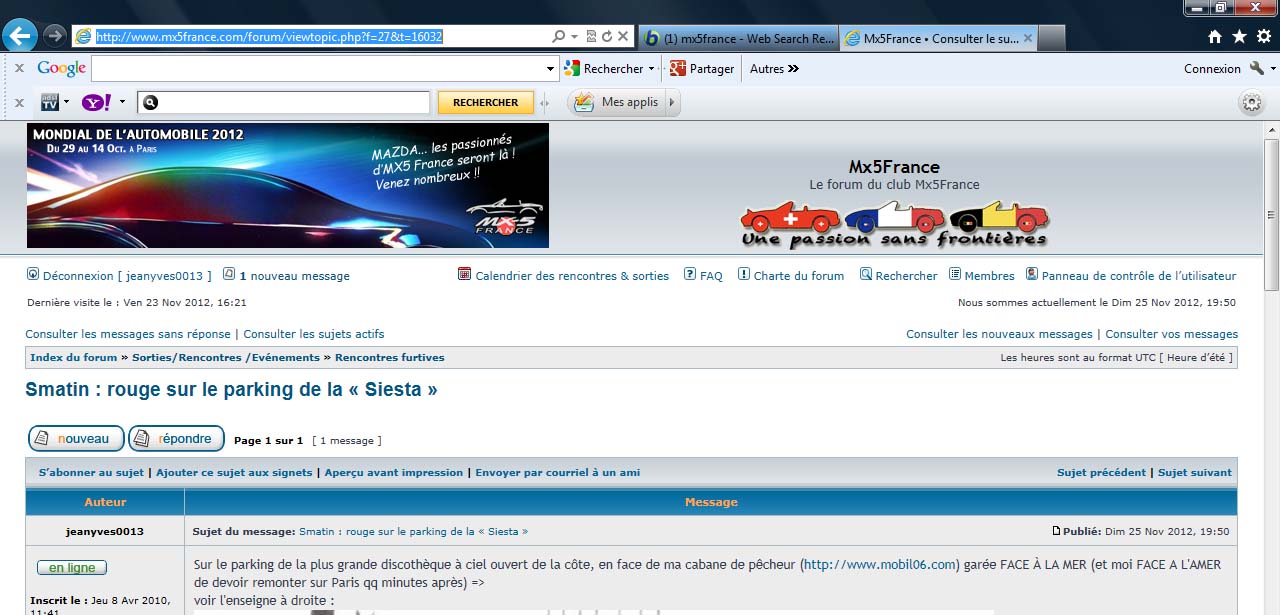Viewport: 1280px width, 615px height.
Task: Open Rencontres furtives breadcrumb
Action: tap(390, 357)
